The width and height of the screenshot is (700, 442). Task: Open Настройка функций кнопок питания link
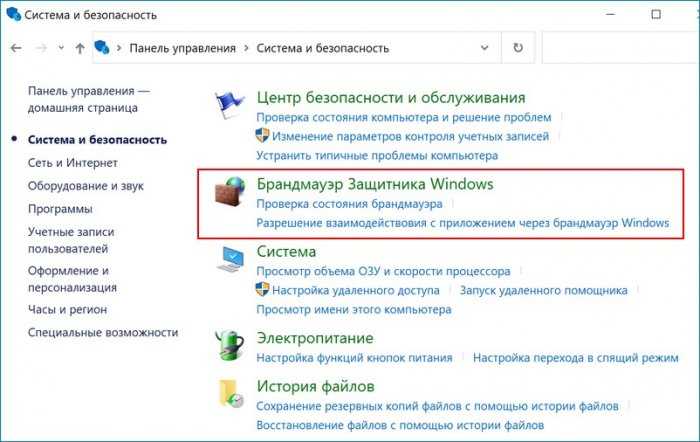354,358
